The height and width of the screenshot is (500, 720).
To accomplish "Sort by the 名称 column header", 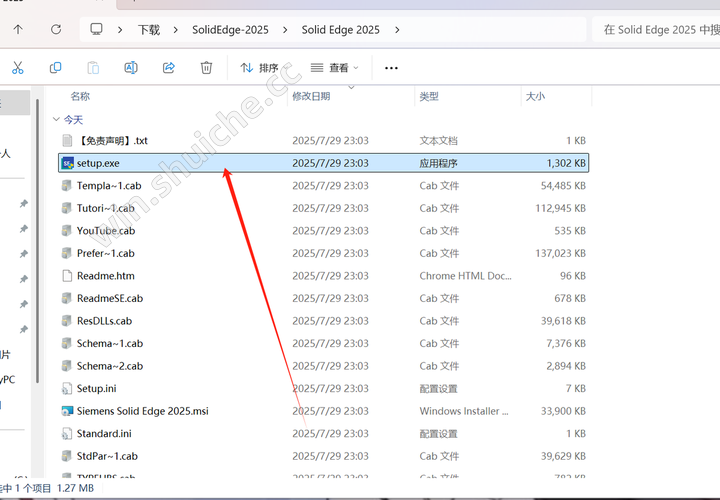I will tap(80, 96).
